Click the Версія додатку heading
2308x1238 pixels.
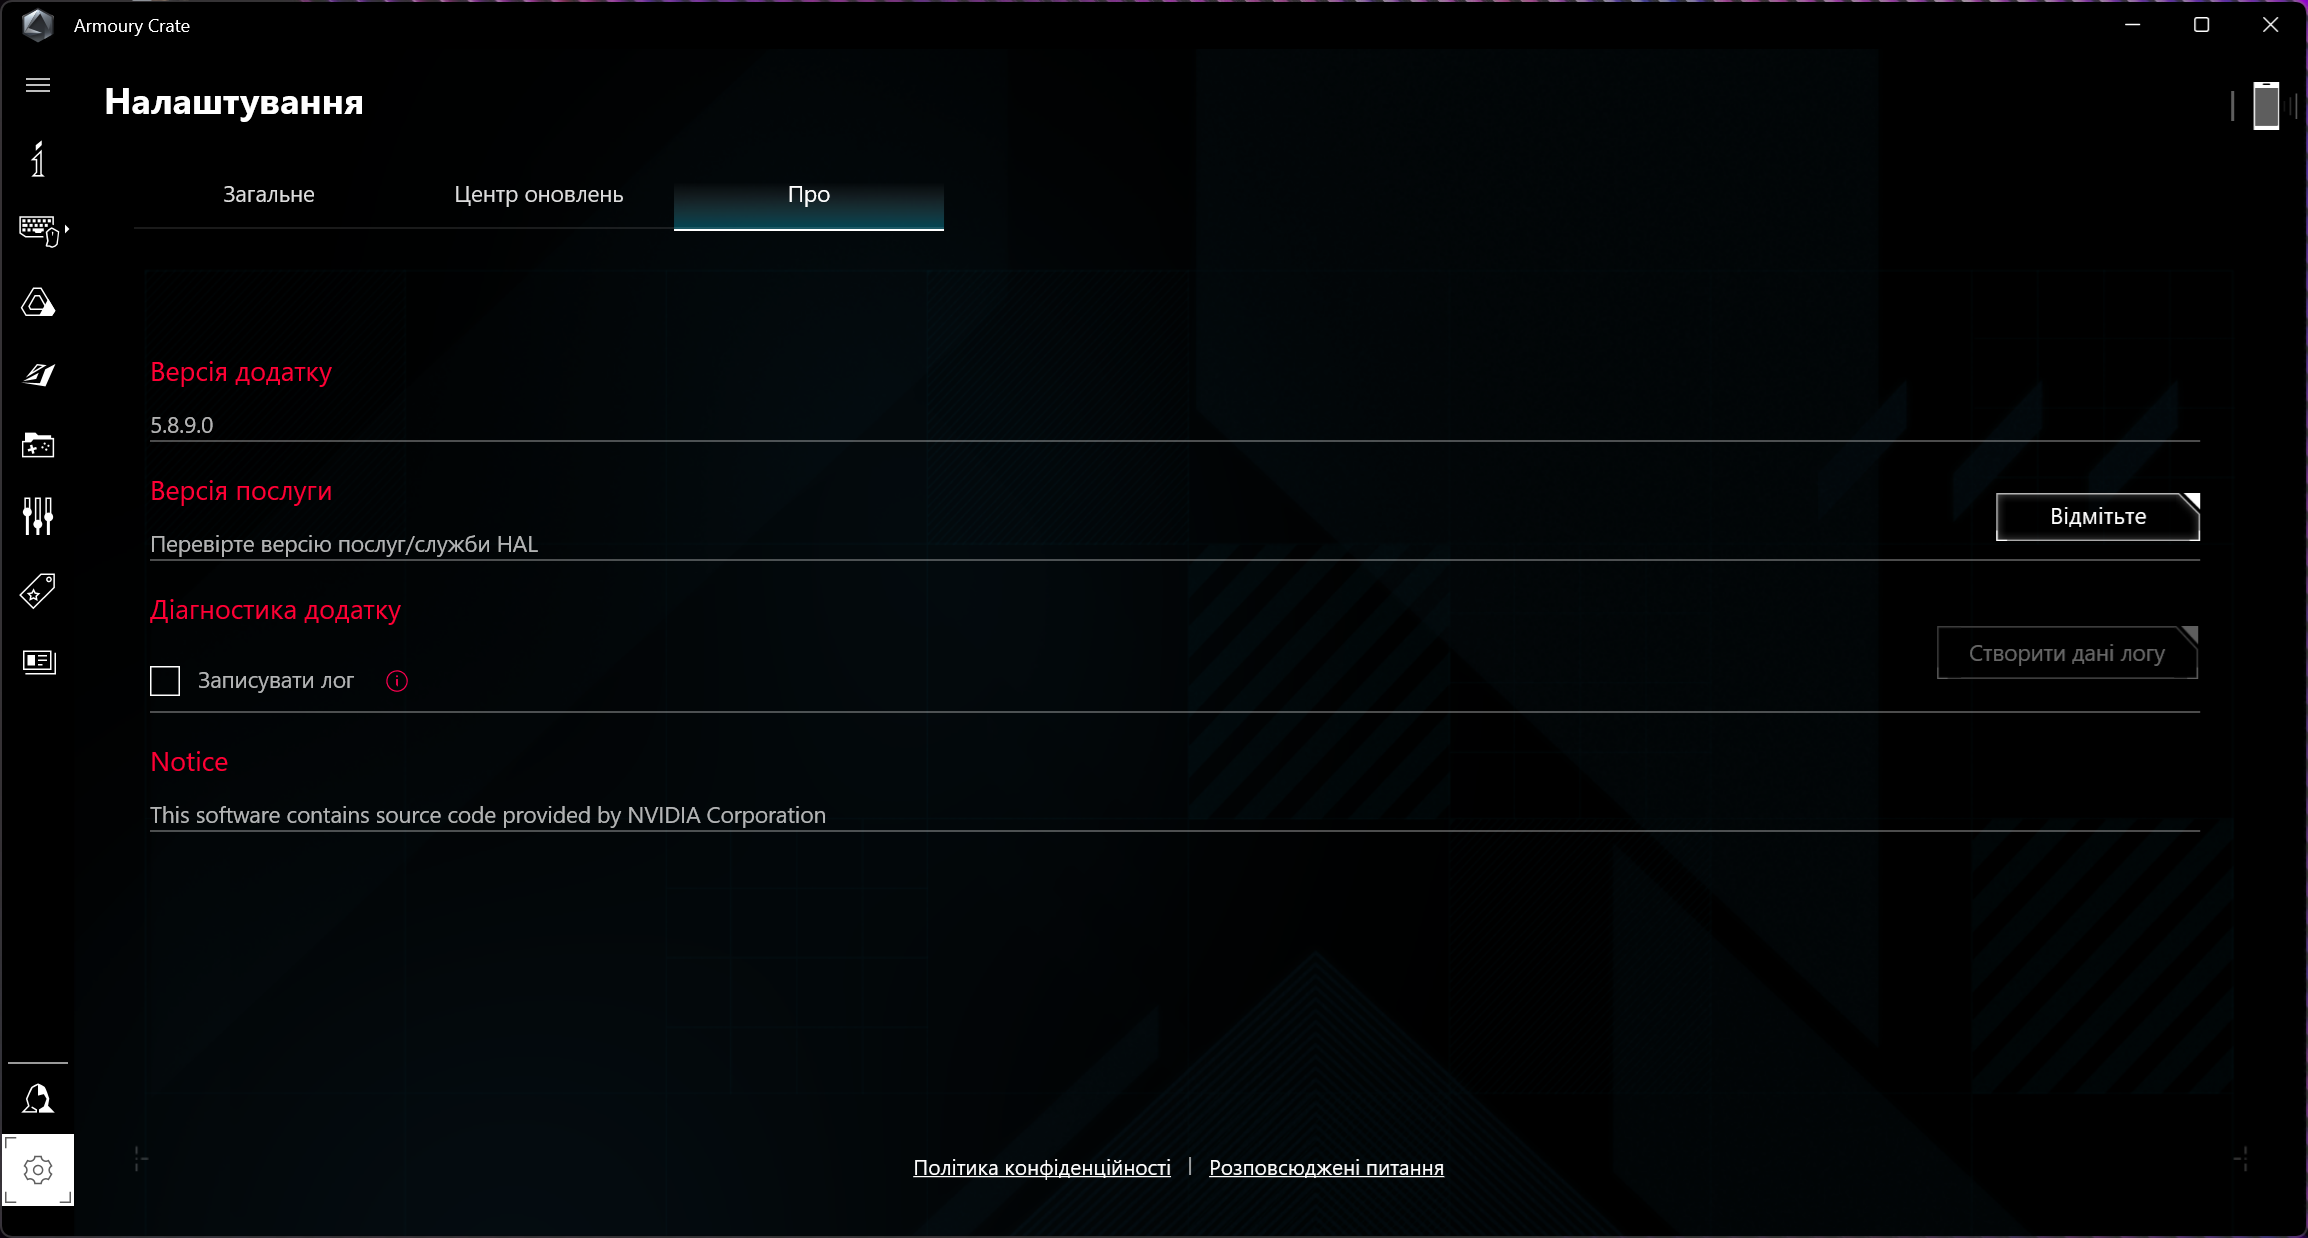pos(241,372)
